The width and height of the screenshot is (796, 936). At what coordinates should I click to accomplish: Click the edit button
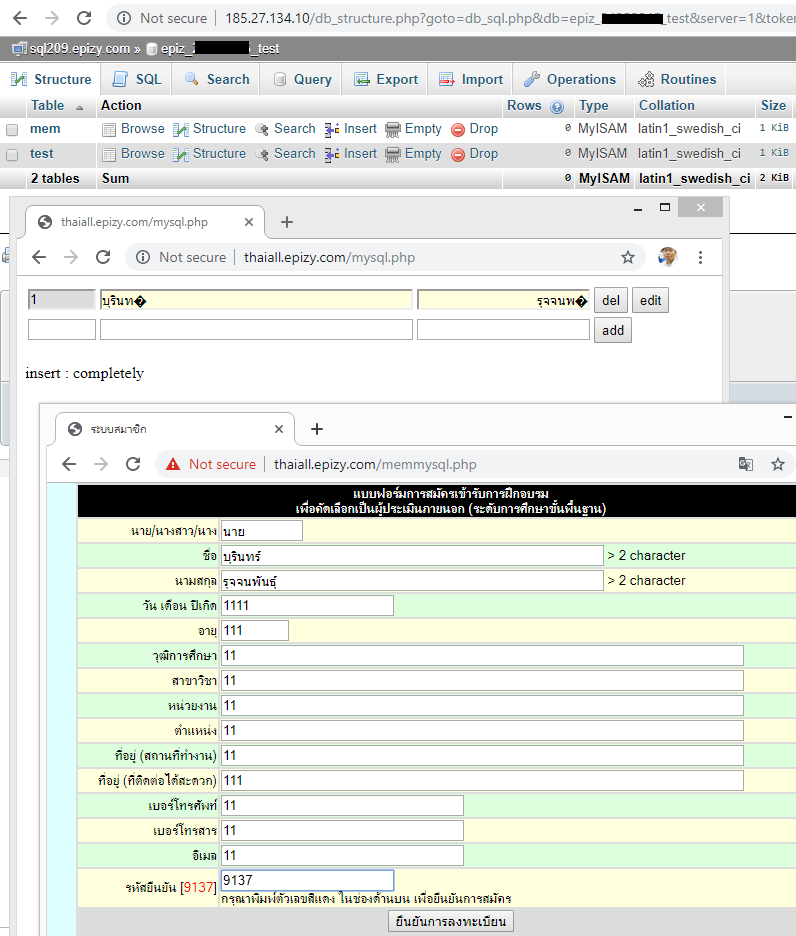(650, 300)
